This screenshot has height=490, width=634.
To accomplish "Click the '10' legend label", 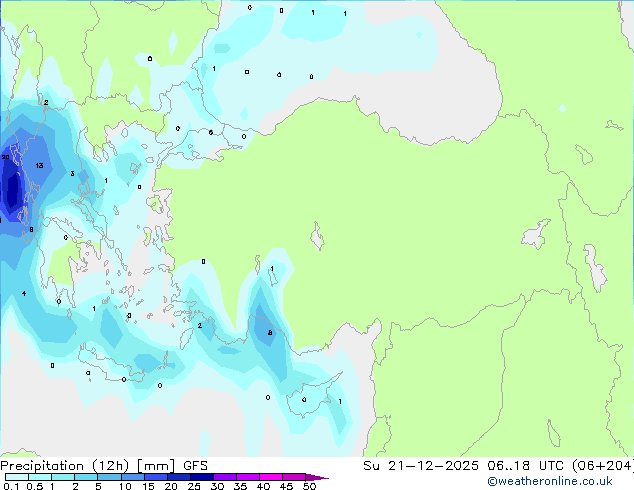I will click(x=125, y=486).
